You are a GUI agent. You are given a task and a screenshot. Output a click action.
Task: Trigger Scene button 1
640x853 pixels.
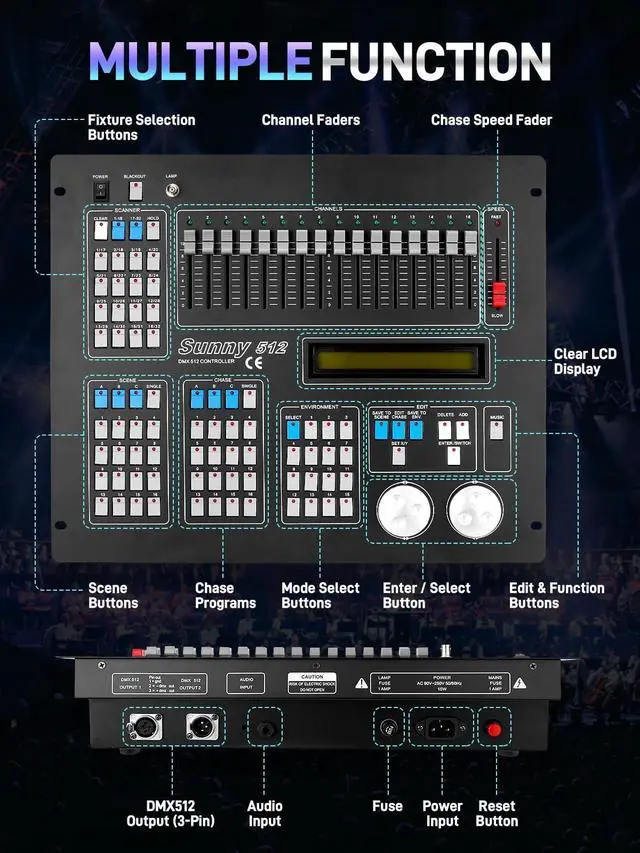coord(101,429)
